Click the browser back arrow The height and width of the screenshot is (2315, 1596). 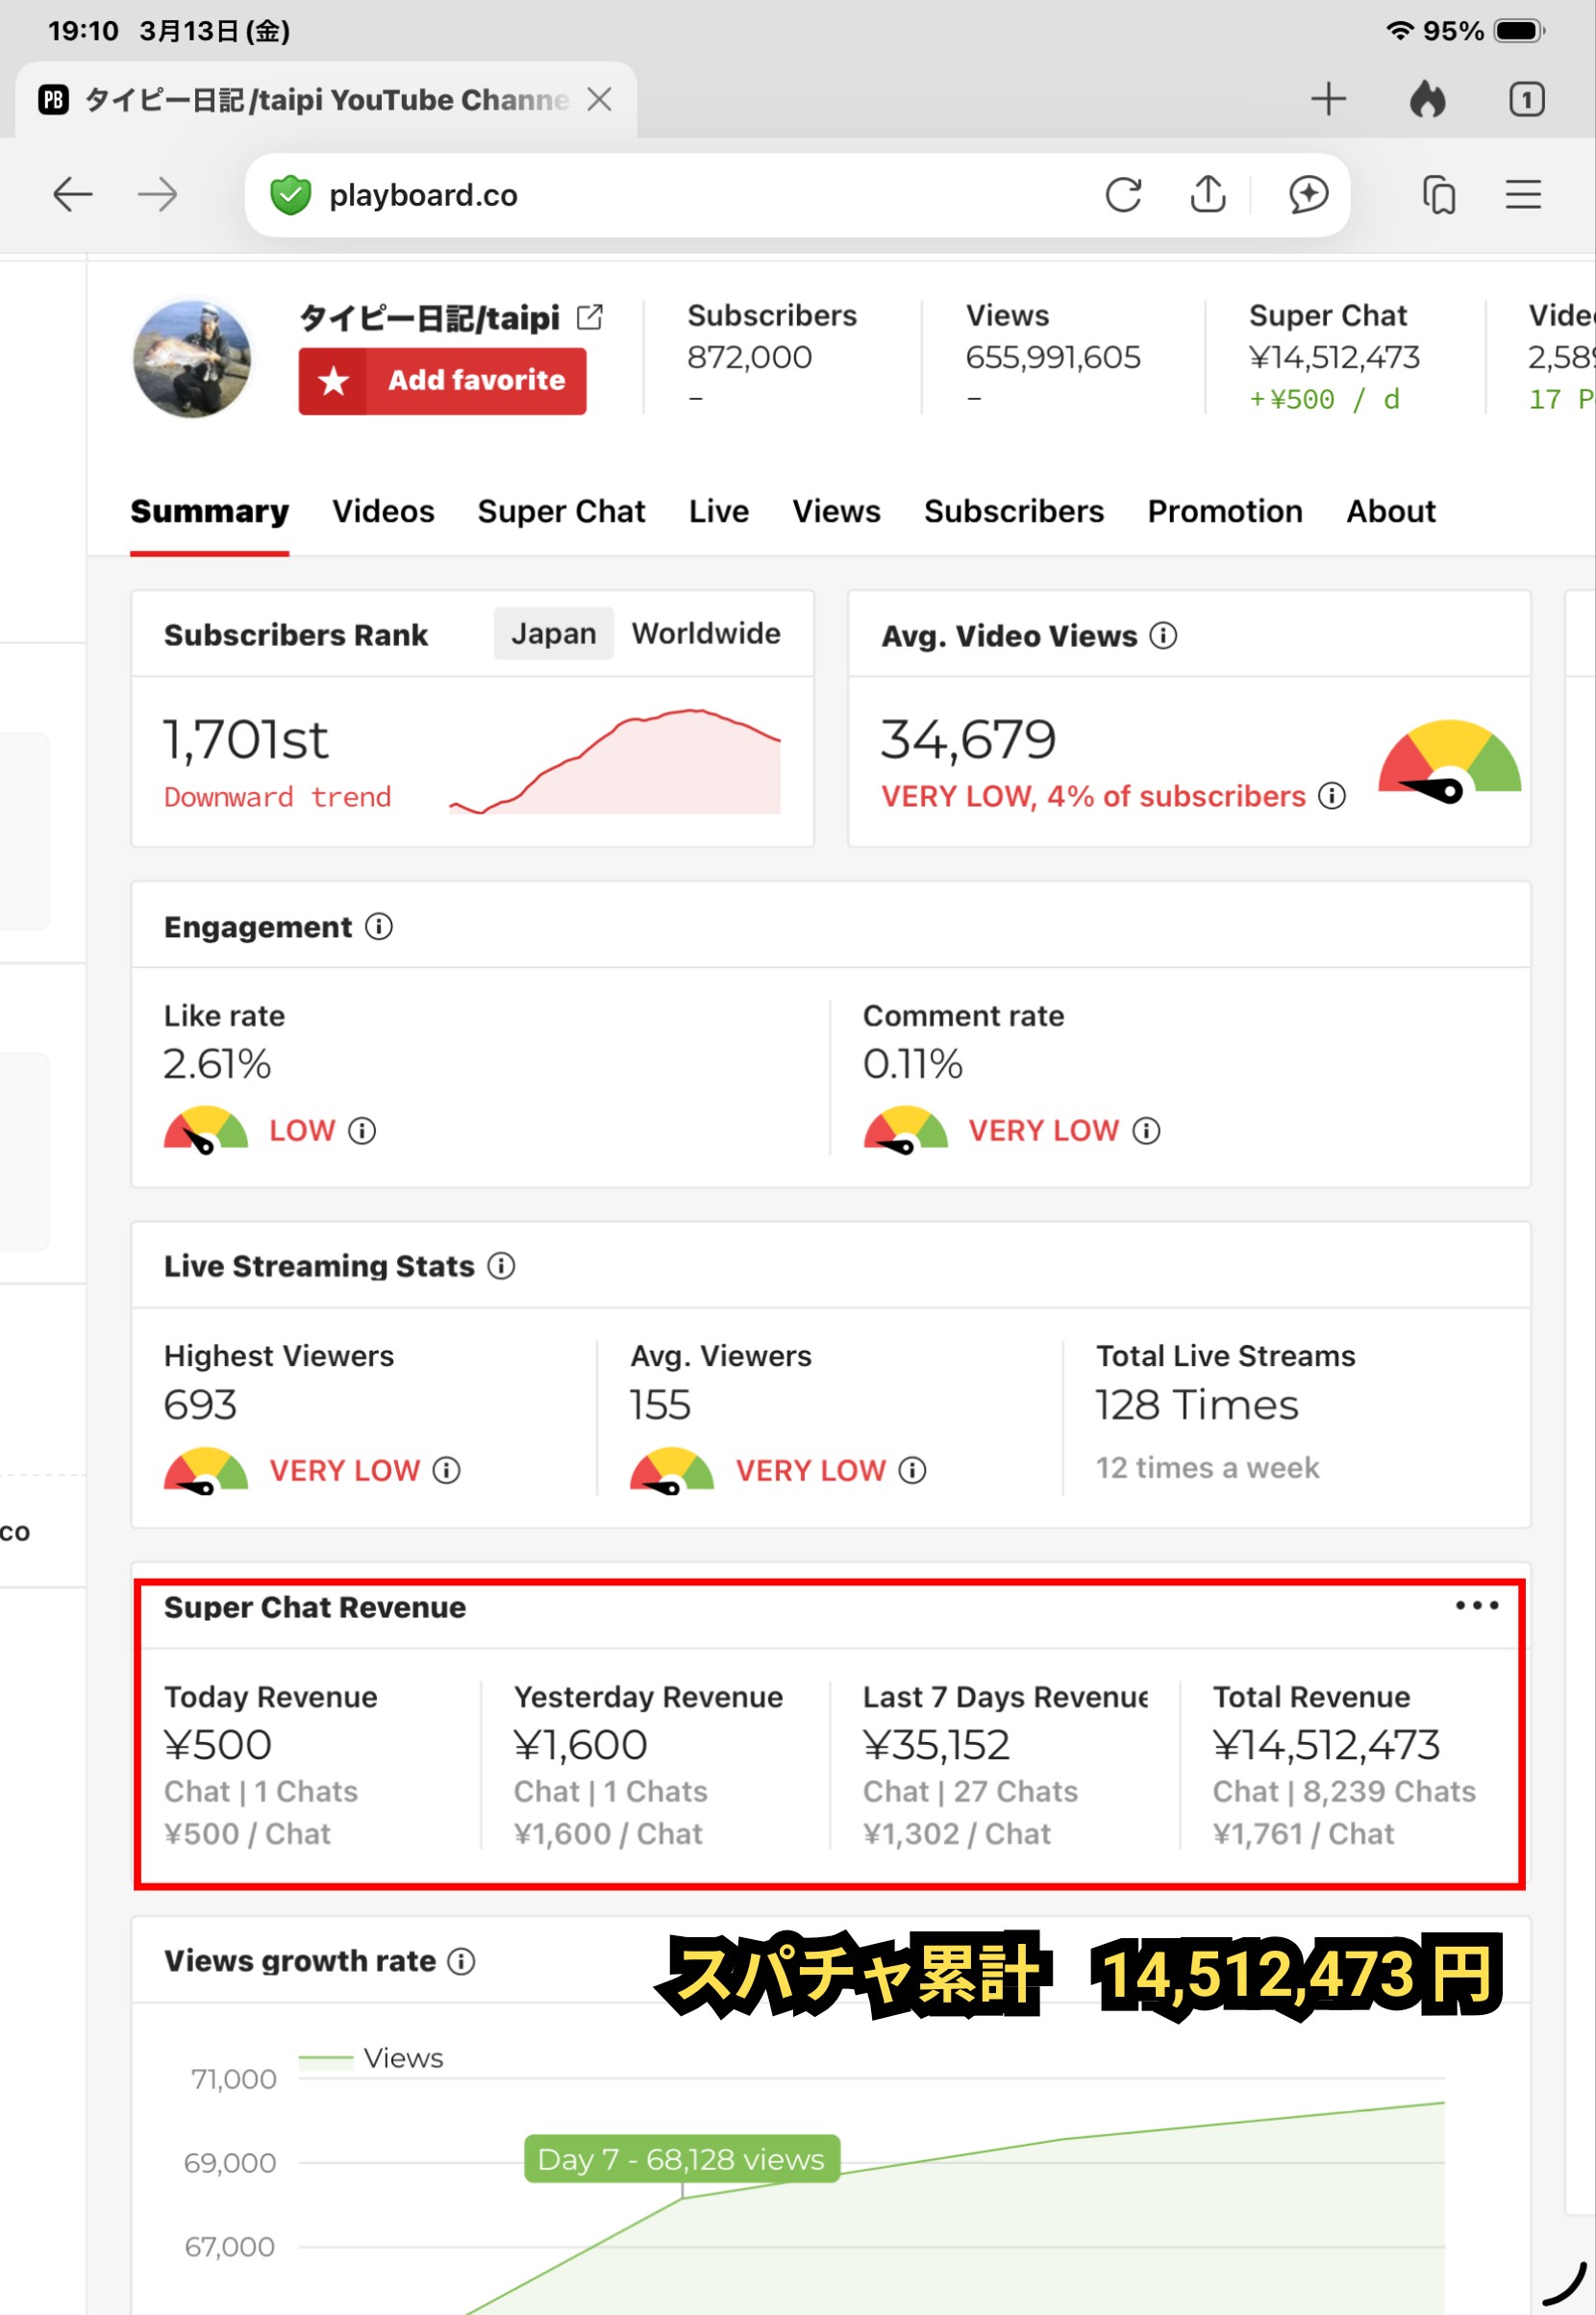tap(72, 194)
